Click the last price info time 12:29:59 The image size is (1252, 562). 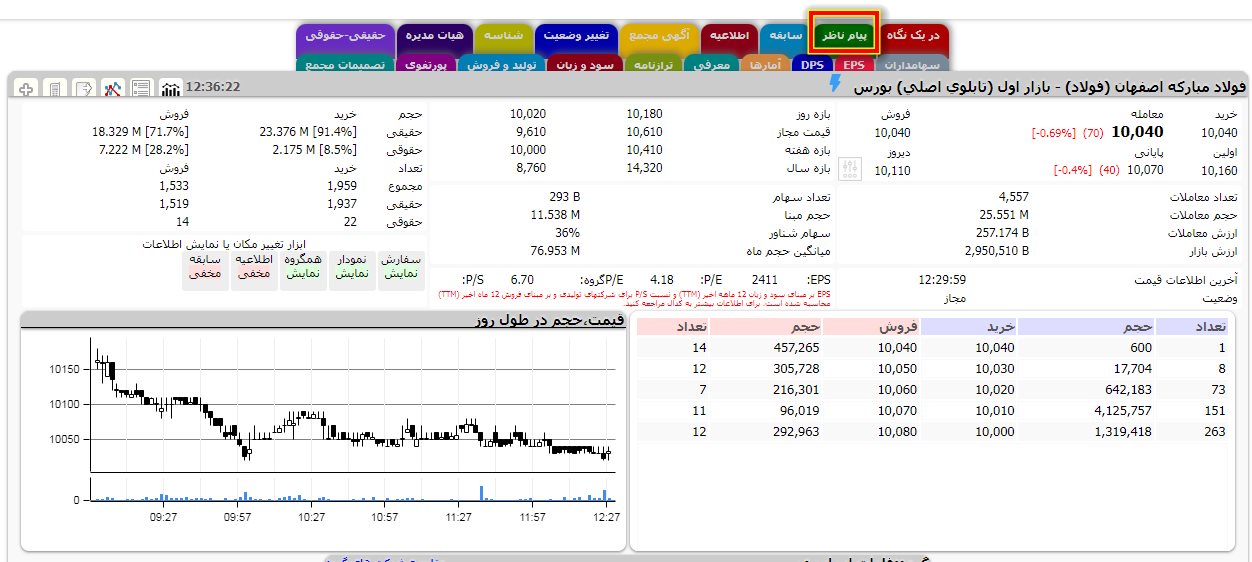tap(942, 280)
